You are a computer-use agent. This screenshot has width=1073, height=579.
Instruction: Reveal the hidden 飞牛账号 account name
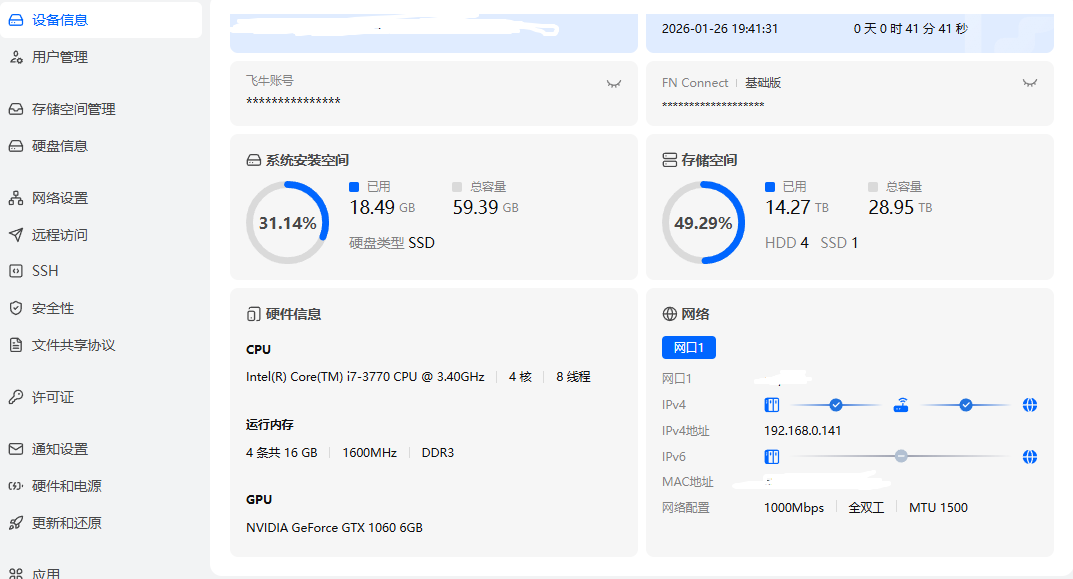[x=614, y=83]
